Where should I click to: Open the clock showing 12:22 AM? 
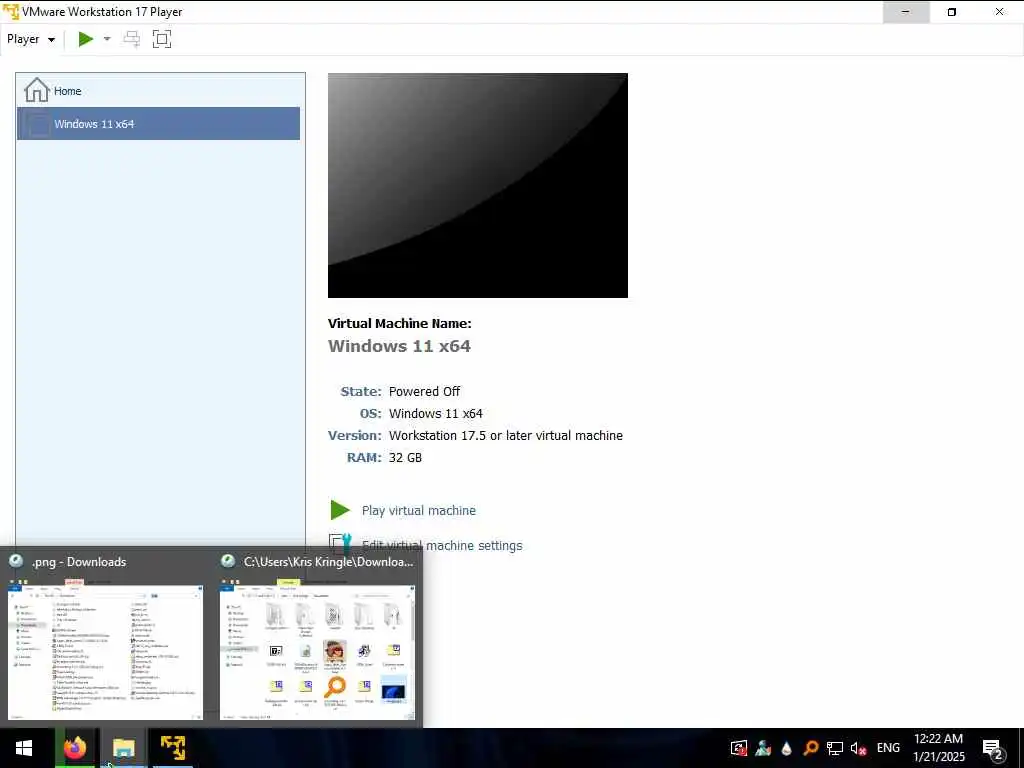pyautogui.click(x=938, y=748)
